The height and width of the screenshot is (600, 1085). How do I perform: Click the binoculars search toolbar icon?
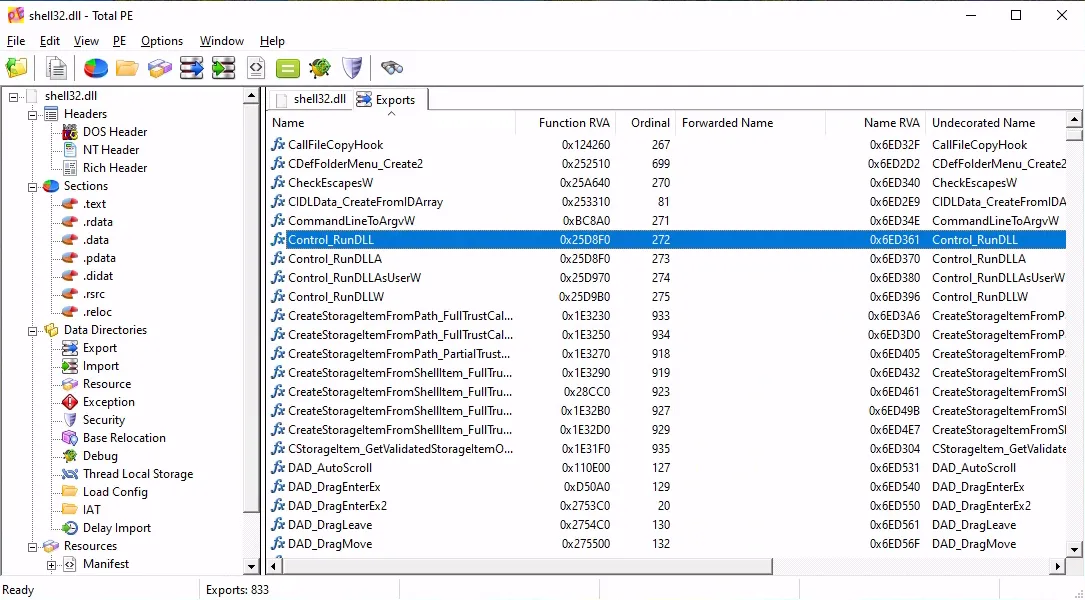click(x=392, y=68)
